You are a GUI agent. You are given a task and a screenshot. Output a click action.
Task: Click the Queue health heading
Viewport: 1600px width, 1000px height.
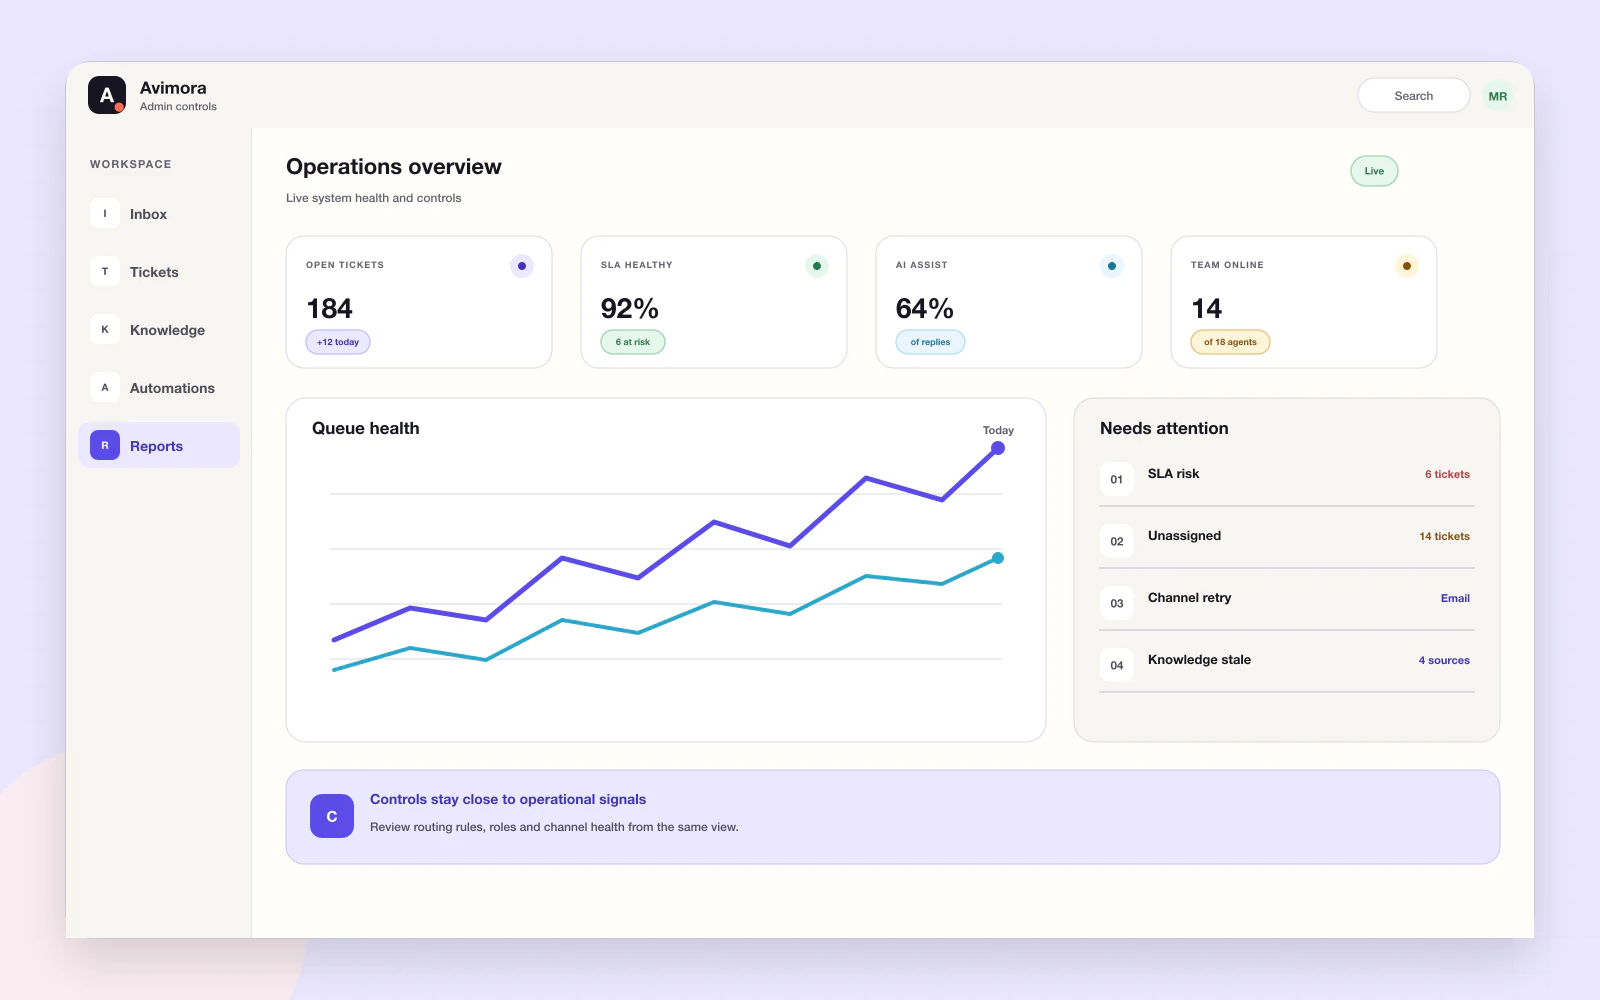point(366,428)
